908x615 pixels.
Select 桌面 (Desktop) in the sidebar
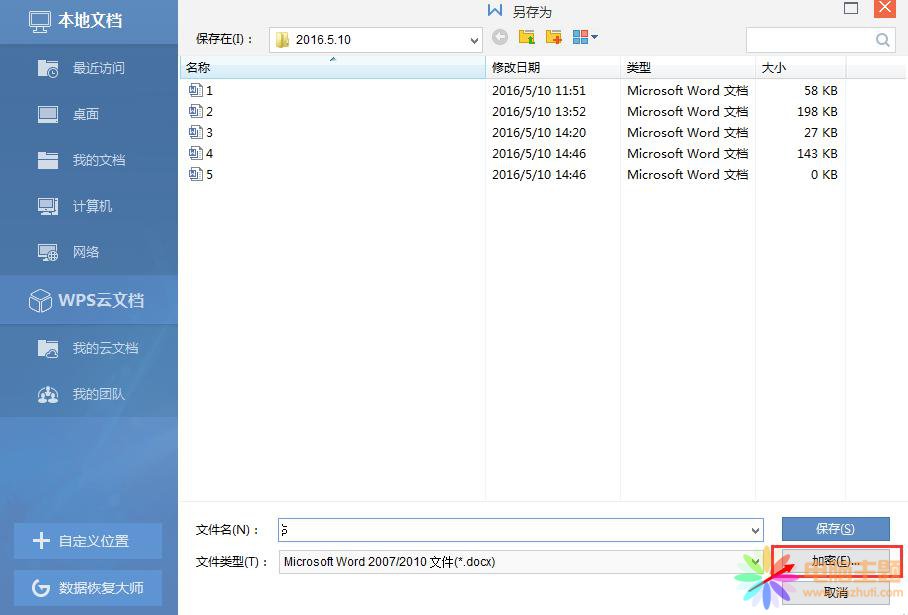[85, 114]
